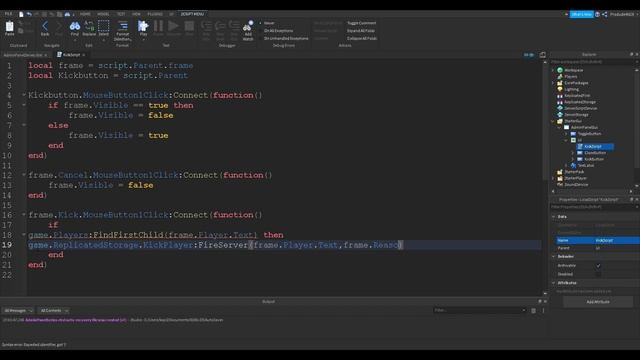
Task: Click the Workspace globe icon
Action: tap(560, 70)
